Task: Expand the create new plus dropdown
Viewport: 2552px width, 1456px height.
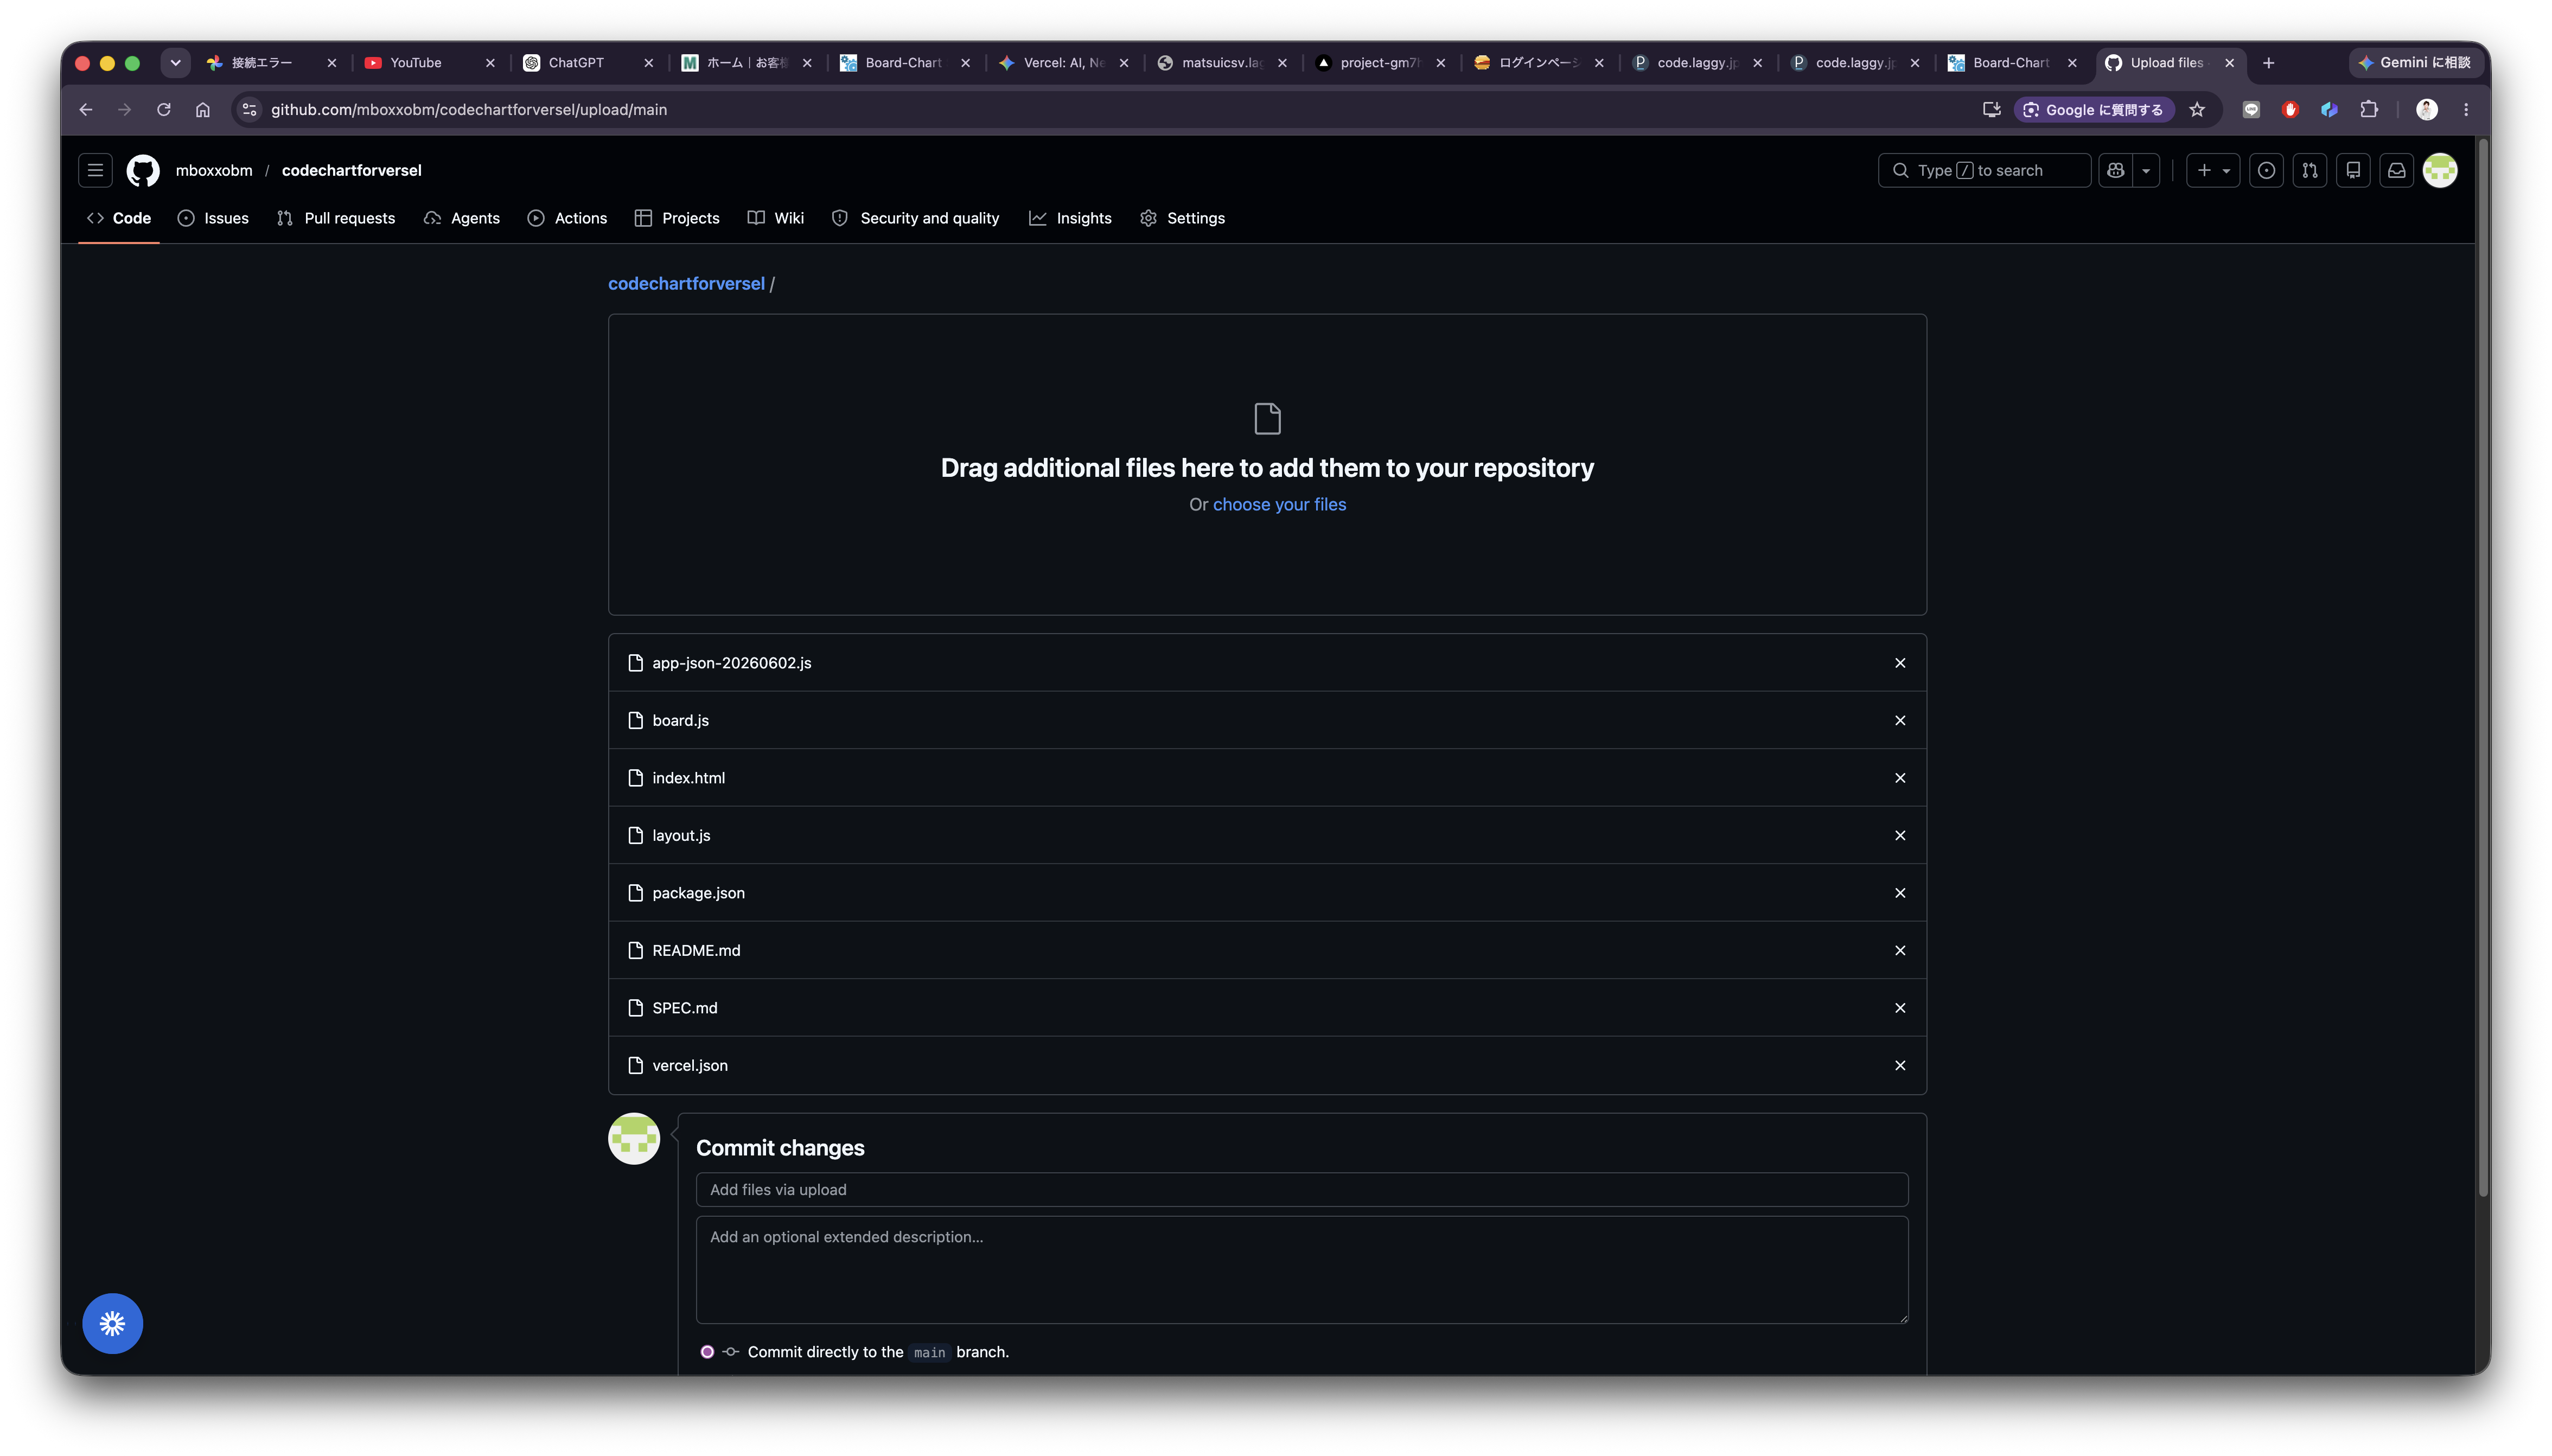Action: (2212, 170)
